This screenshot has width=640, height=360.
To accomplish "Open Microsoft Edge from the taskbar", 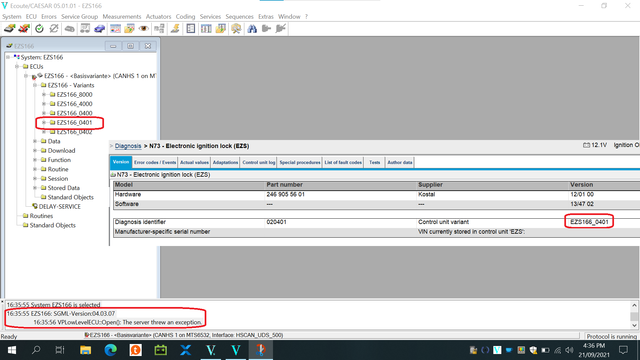I will click(x=110, y=350).
